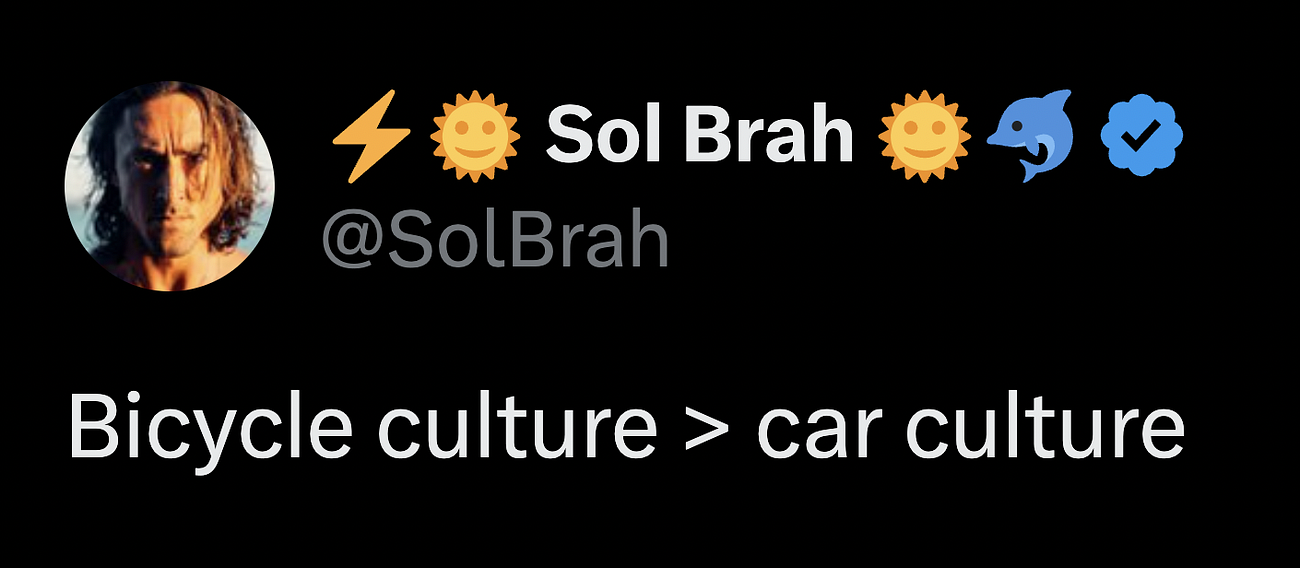This screenshot has width=1300, height=568.
Task: Click the blue verified checkmark badge
Action: pos(1141,137)
